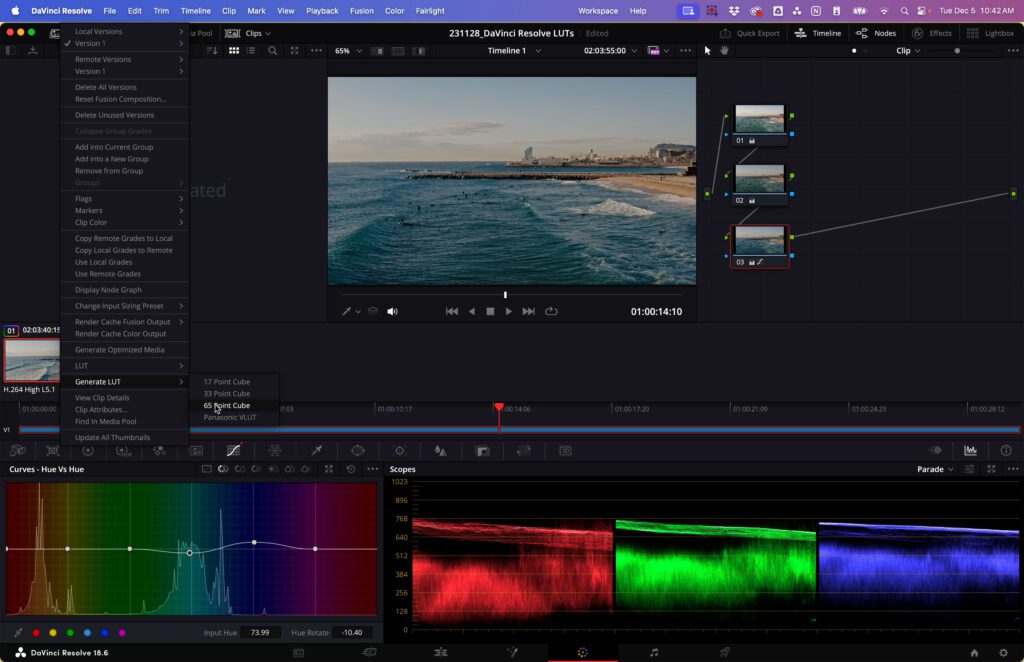Open viewer zoom 65% dropdown

tap(348, 50)
